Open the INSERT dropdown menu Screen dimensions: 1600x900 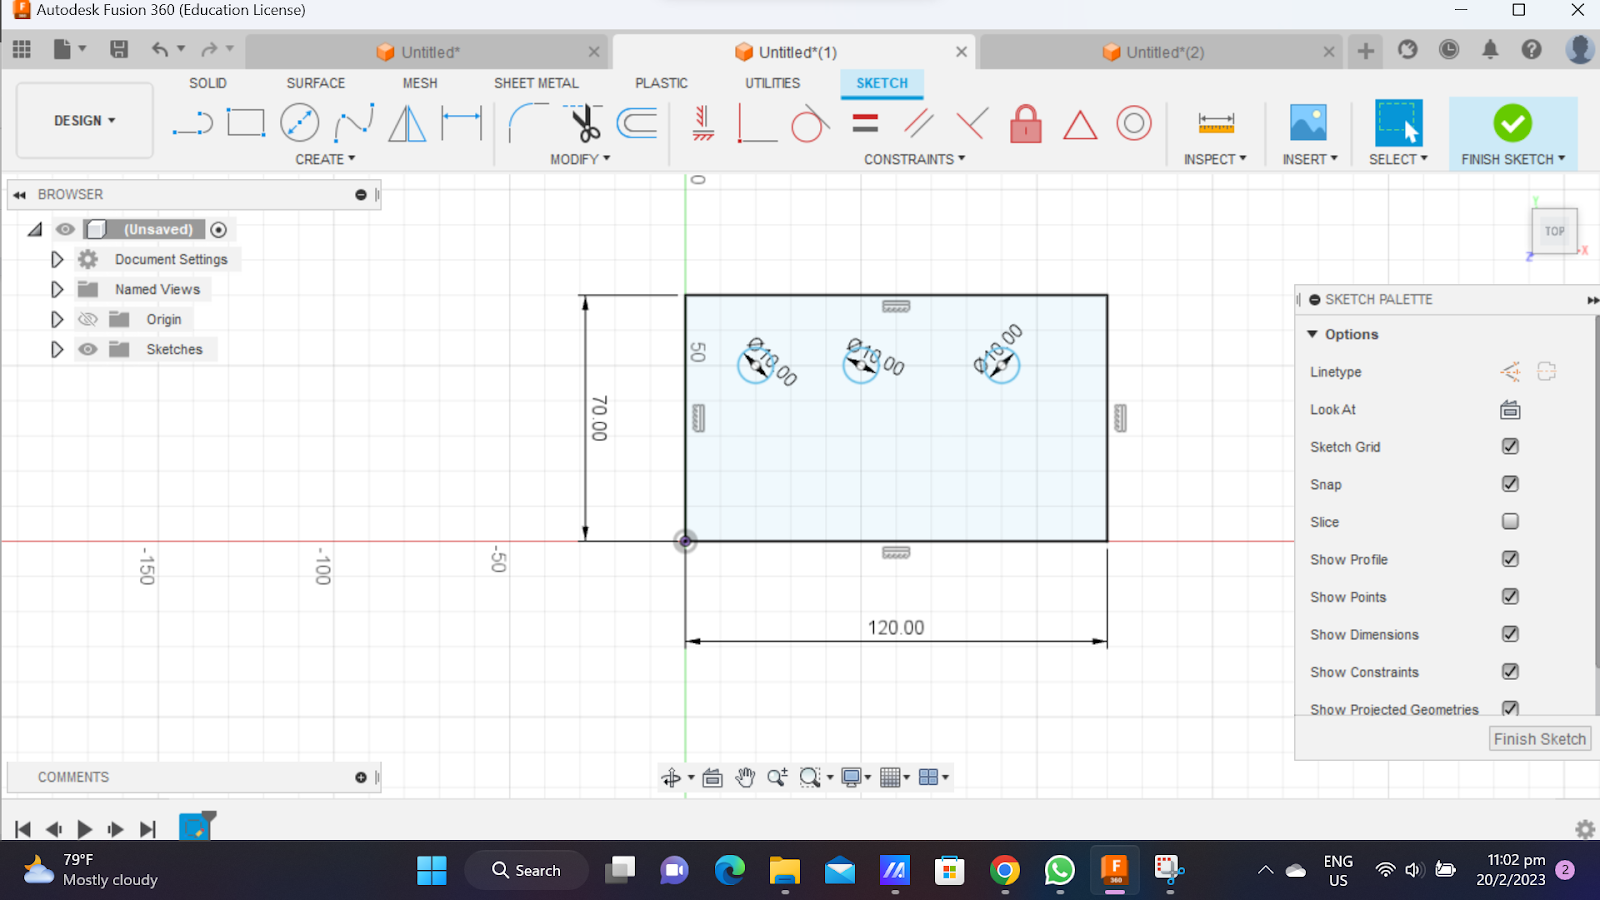click(1310, 159)
